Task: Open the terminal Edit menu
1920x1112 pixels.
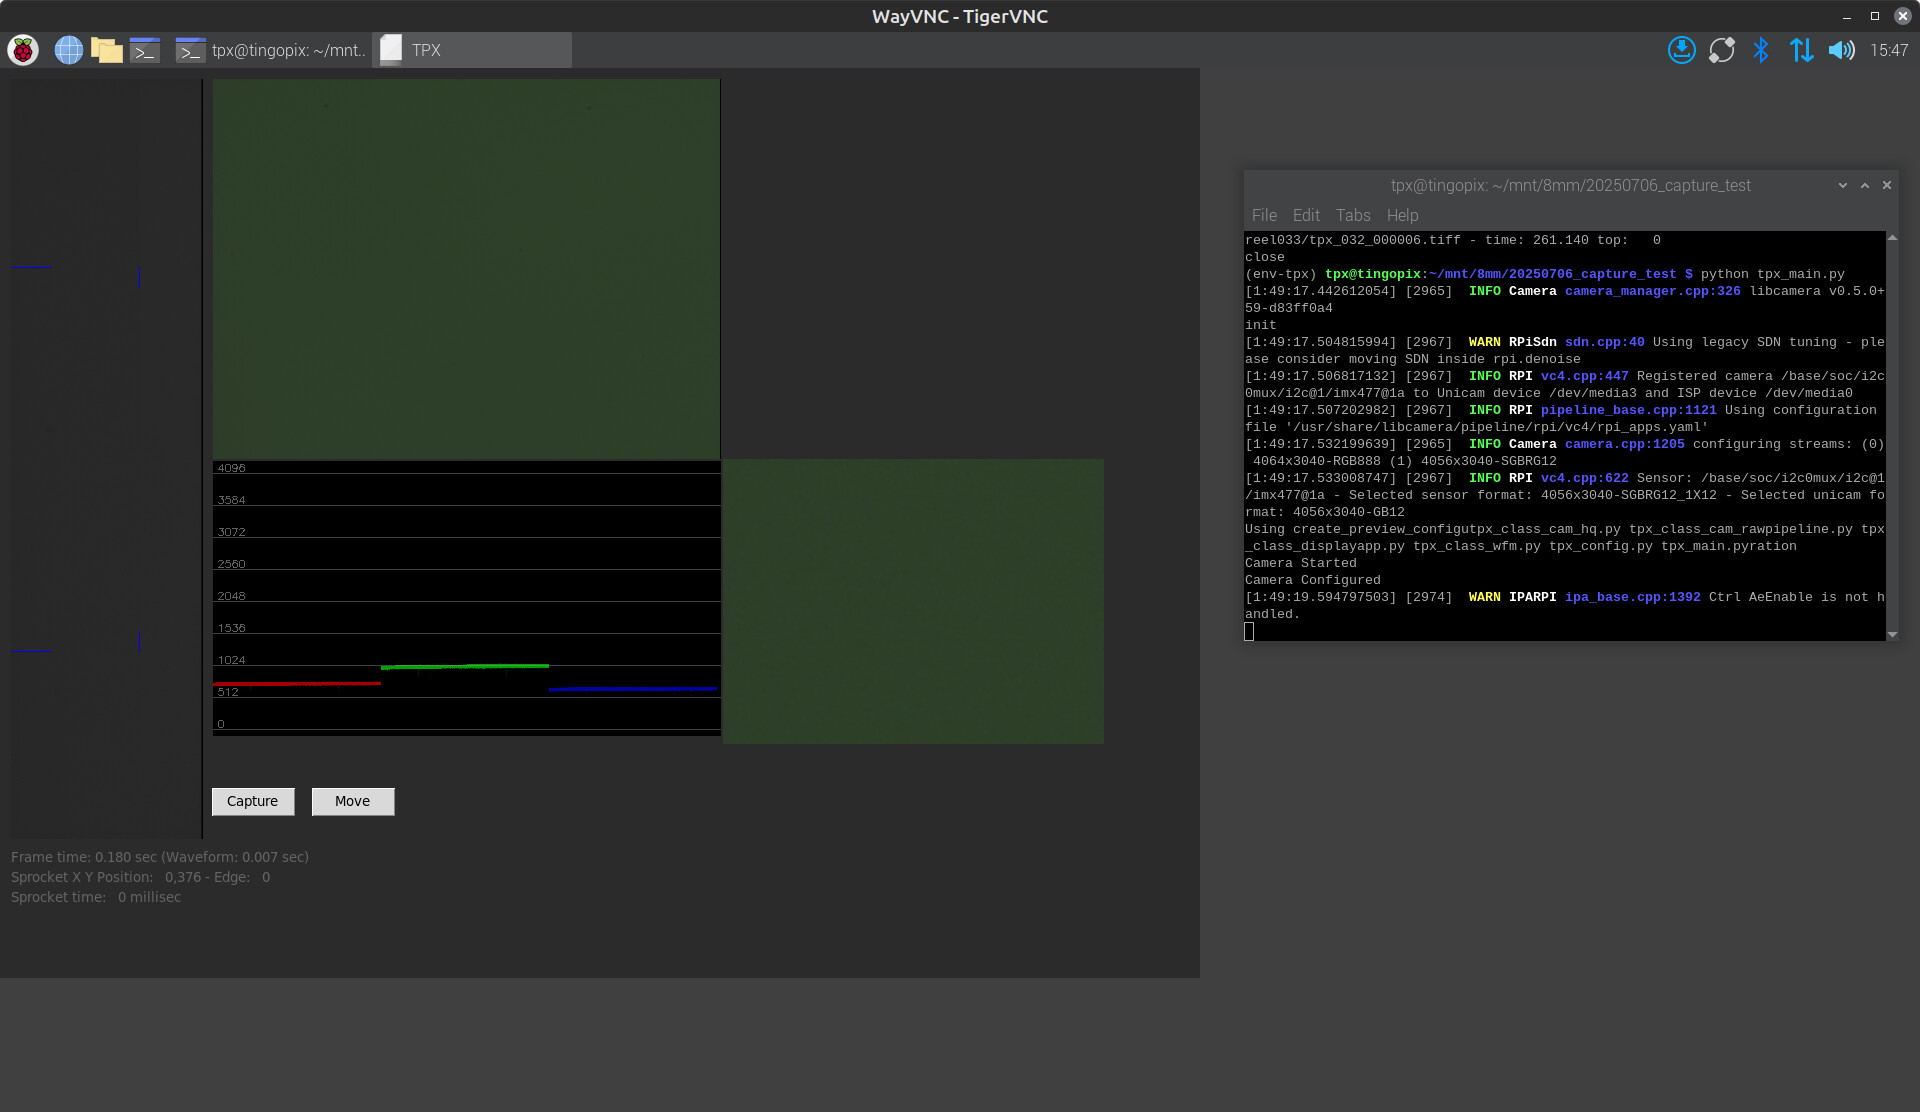Action: coord(1305,215)
